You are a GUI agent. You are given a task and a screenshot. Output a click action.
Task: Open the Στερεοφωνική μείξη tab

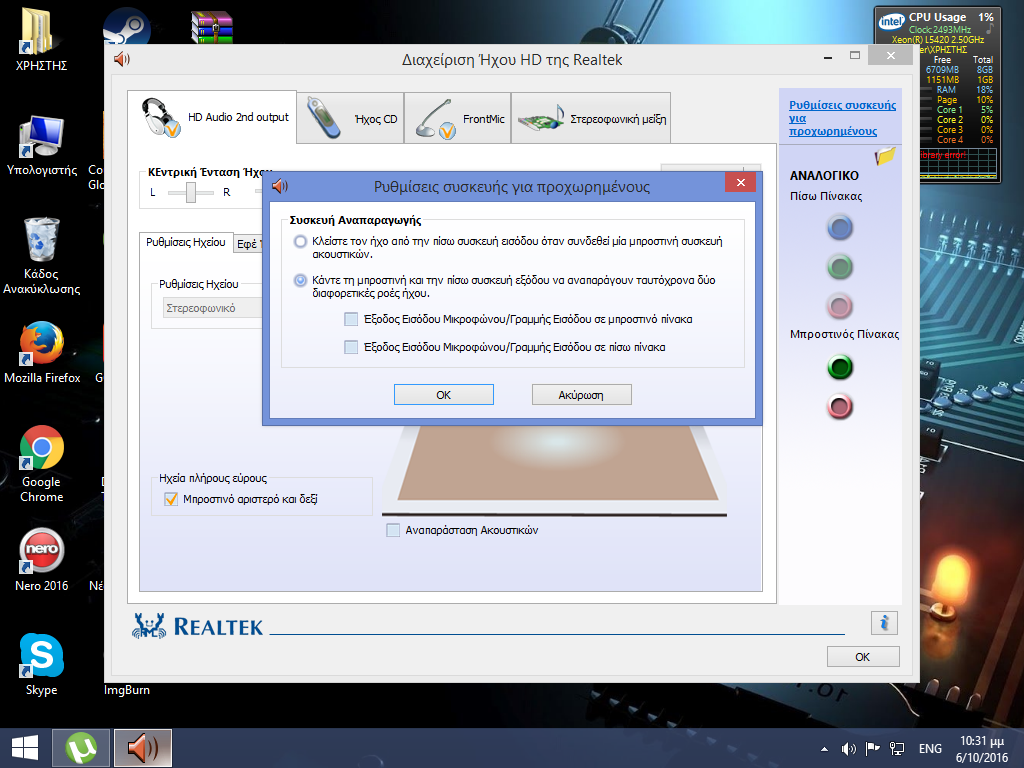point(591,118)
